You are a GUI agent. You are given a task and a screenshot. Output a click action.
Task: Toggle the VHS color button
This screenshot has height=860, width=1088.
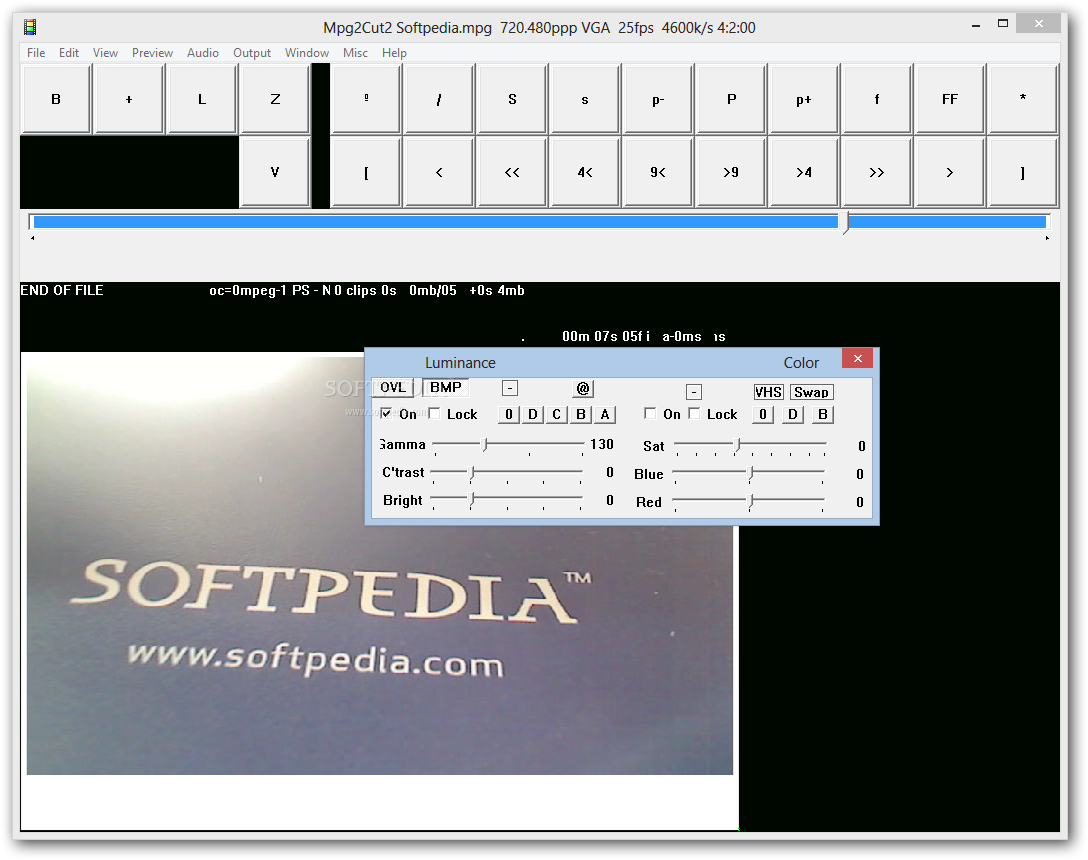point(769,392)
